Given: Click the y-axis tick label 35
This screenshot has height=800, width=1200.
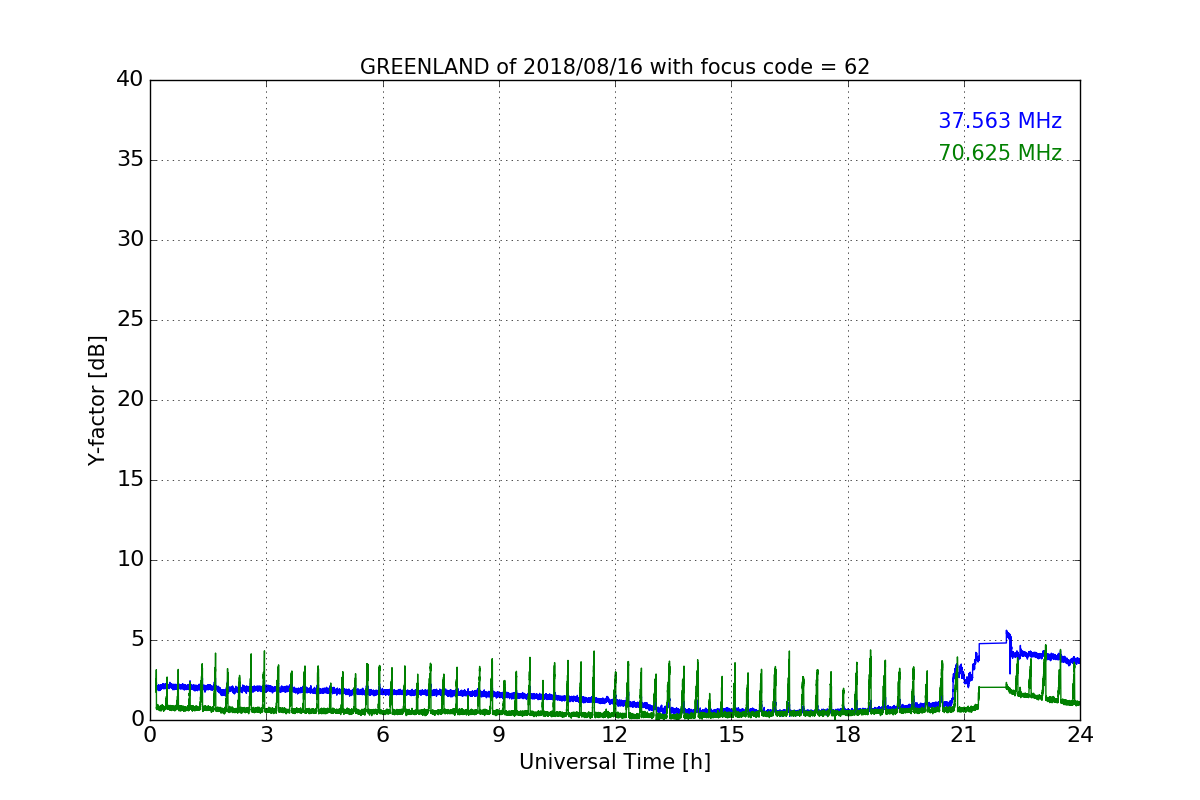Looking at the screenshot, I should click(130, 160).
